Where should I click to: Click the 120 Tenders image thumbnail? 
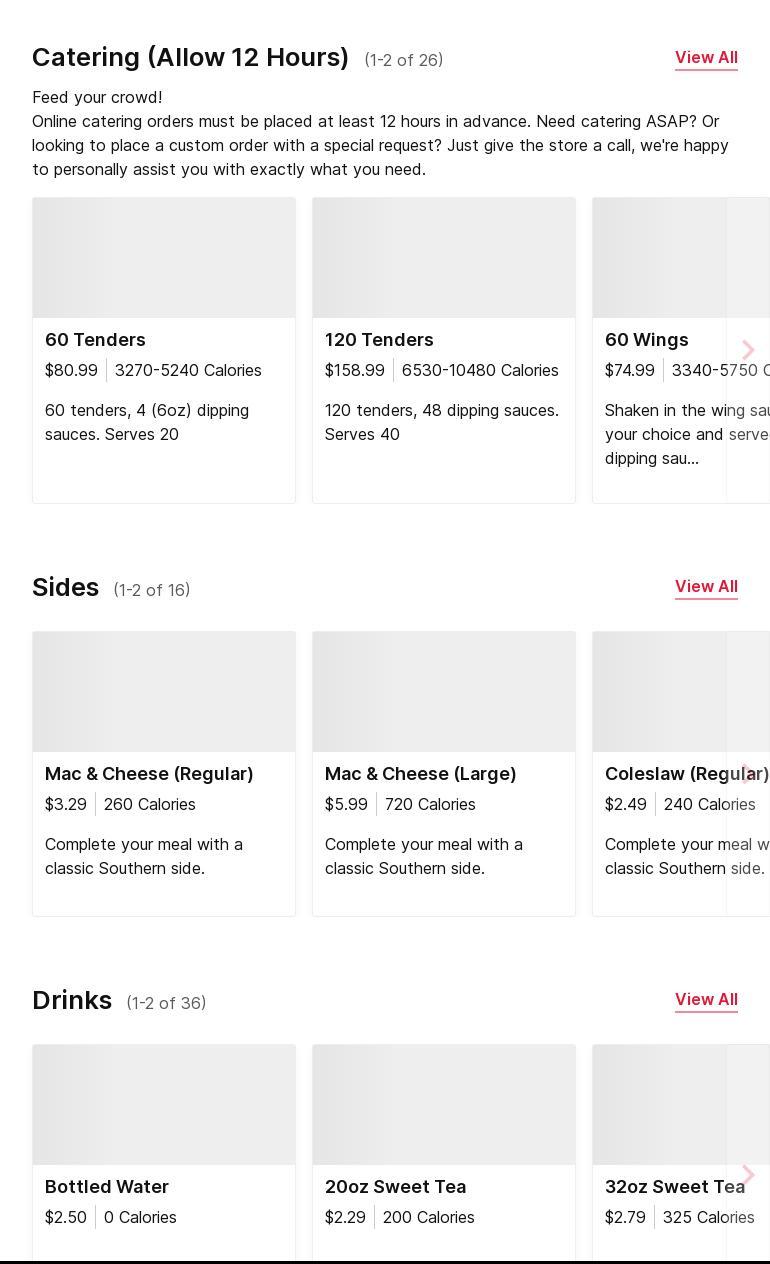pos(444,258)
